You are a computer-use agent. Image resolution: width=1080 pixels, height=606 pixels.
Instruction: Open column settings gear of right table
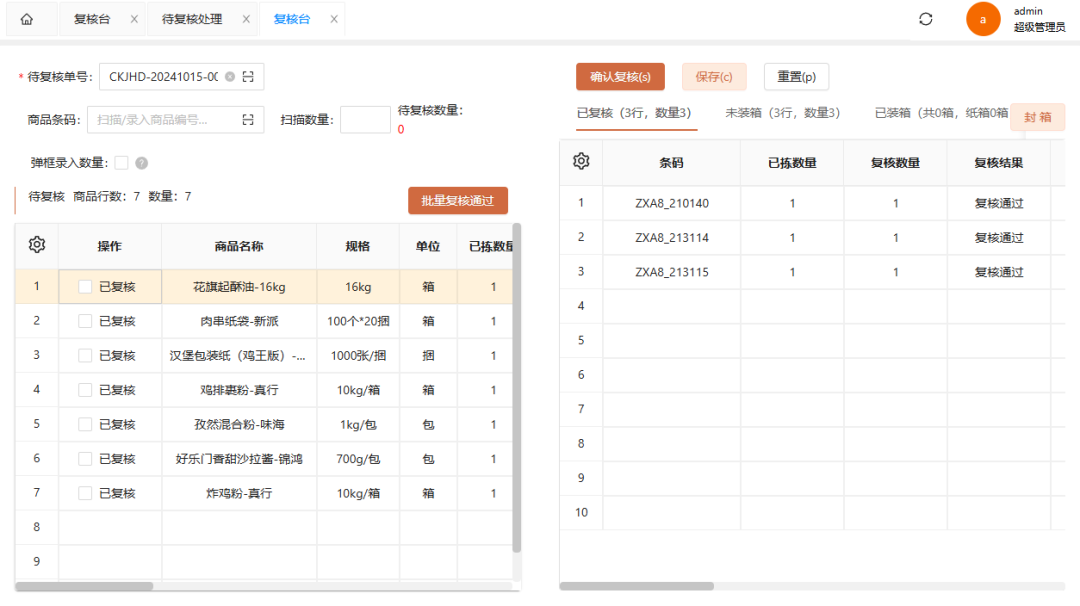click(x=581, y=162)
